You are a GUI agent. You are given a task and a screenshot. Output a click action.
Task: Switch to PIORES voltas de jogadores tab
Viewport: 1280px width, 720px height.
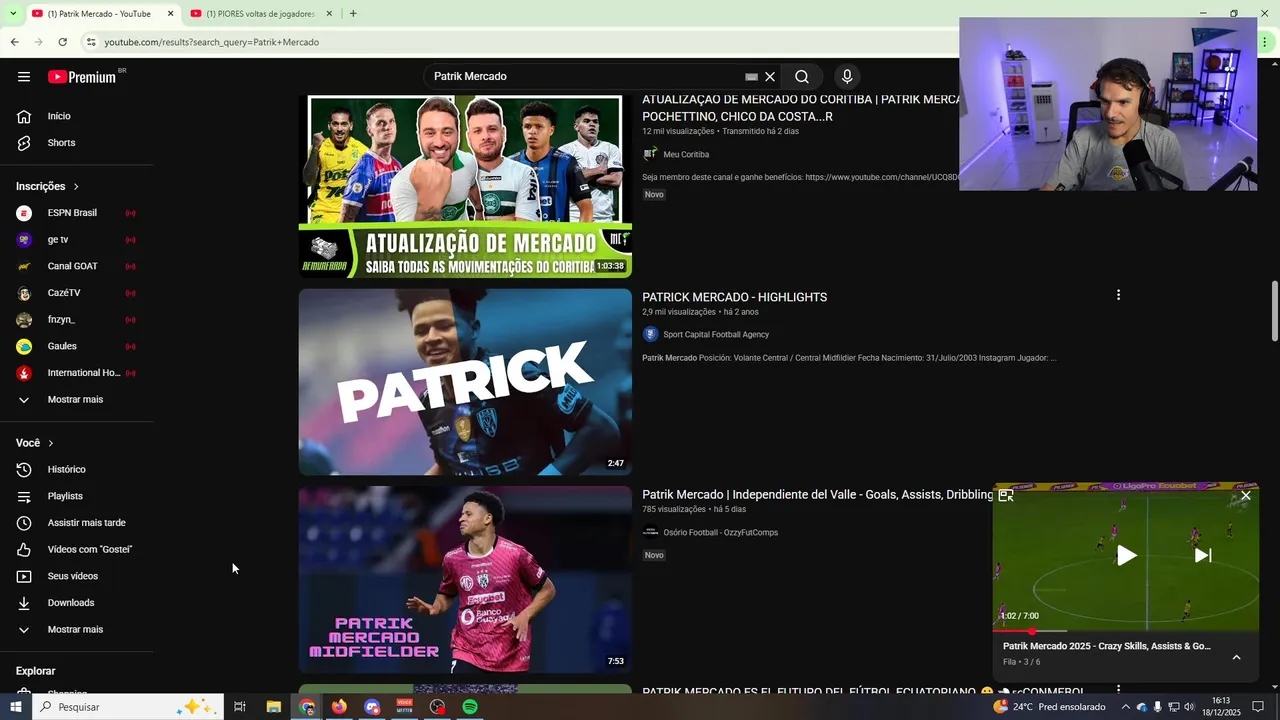[259, 14]
